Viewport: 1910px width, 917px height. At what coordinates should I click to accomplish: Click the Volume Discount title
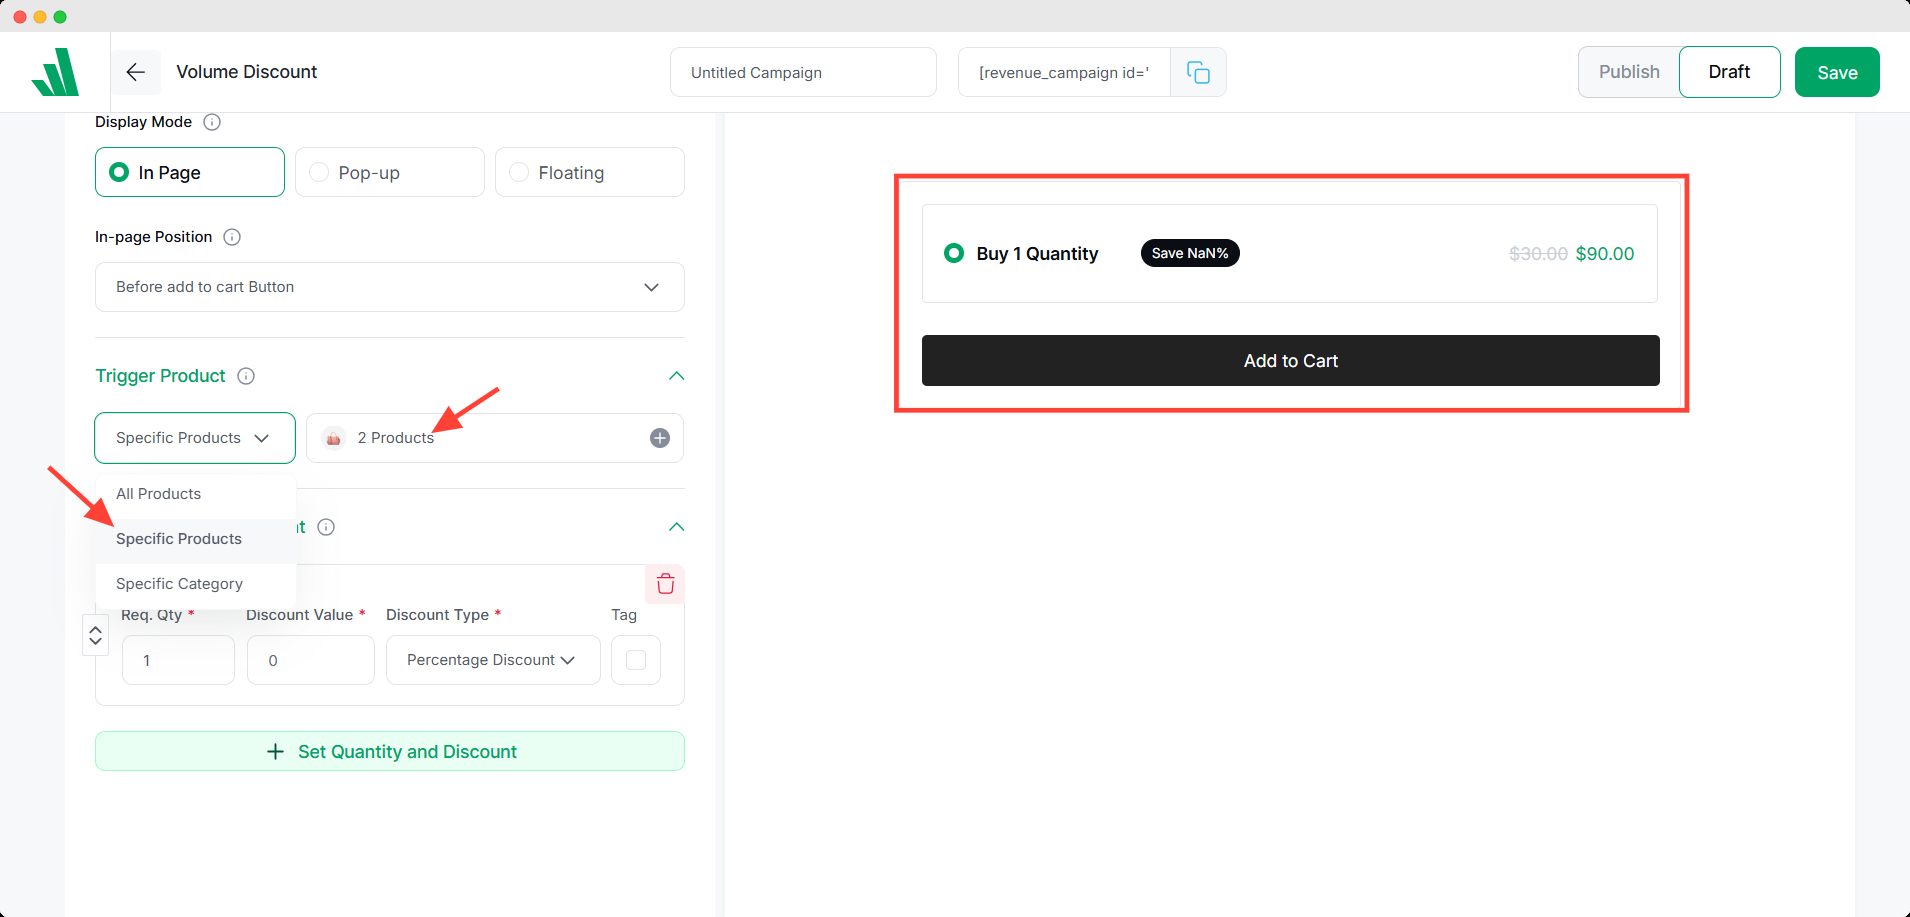(247, 72)
